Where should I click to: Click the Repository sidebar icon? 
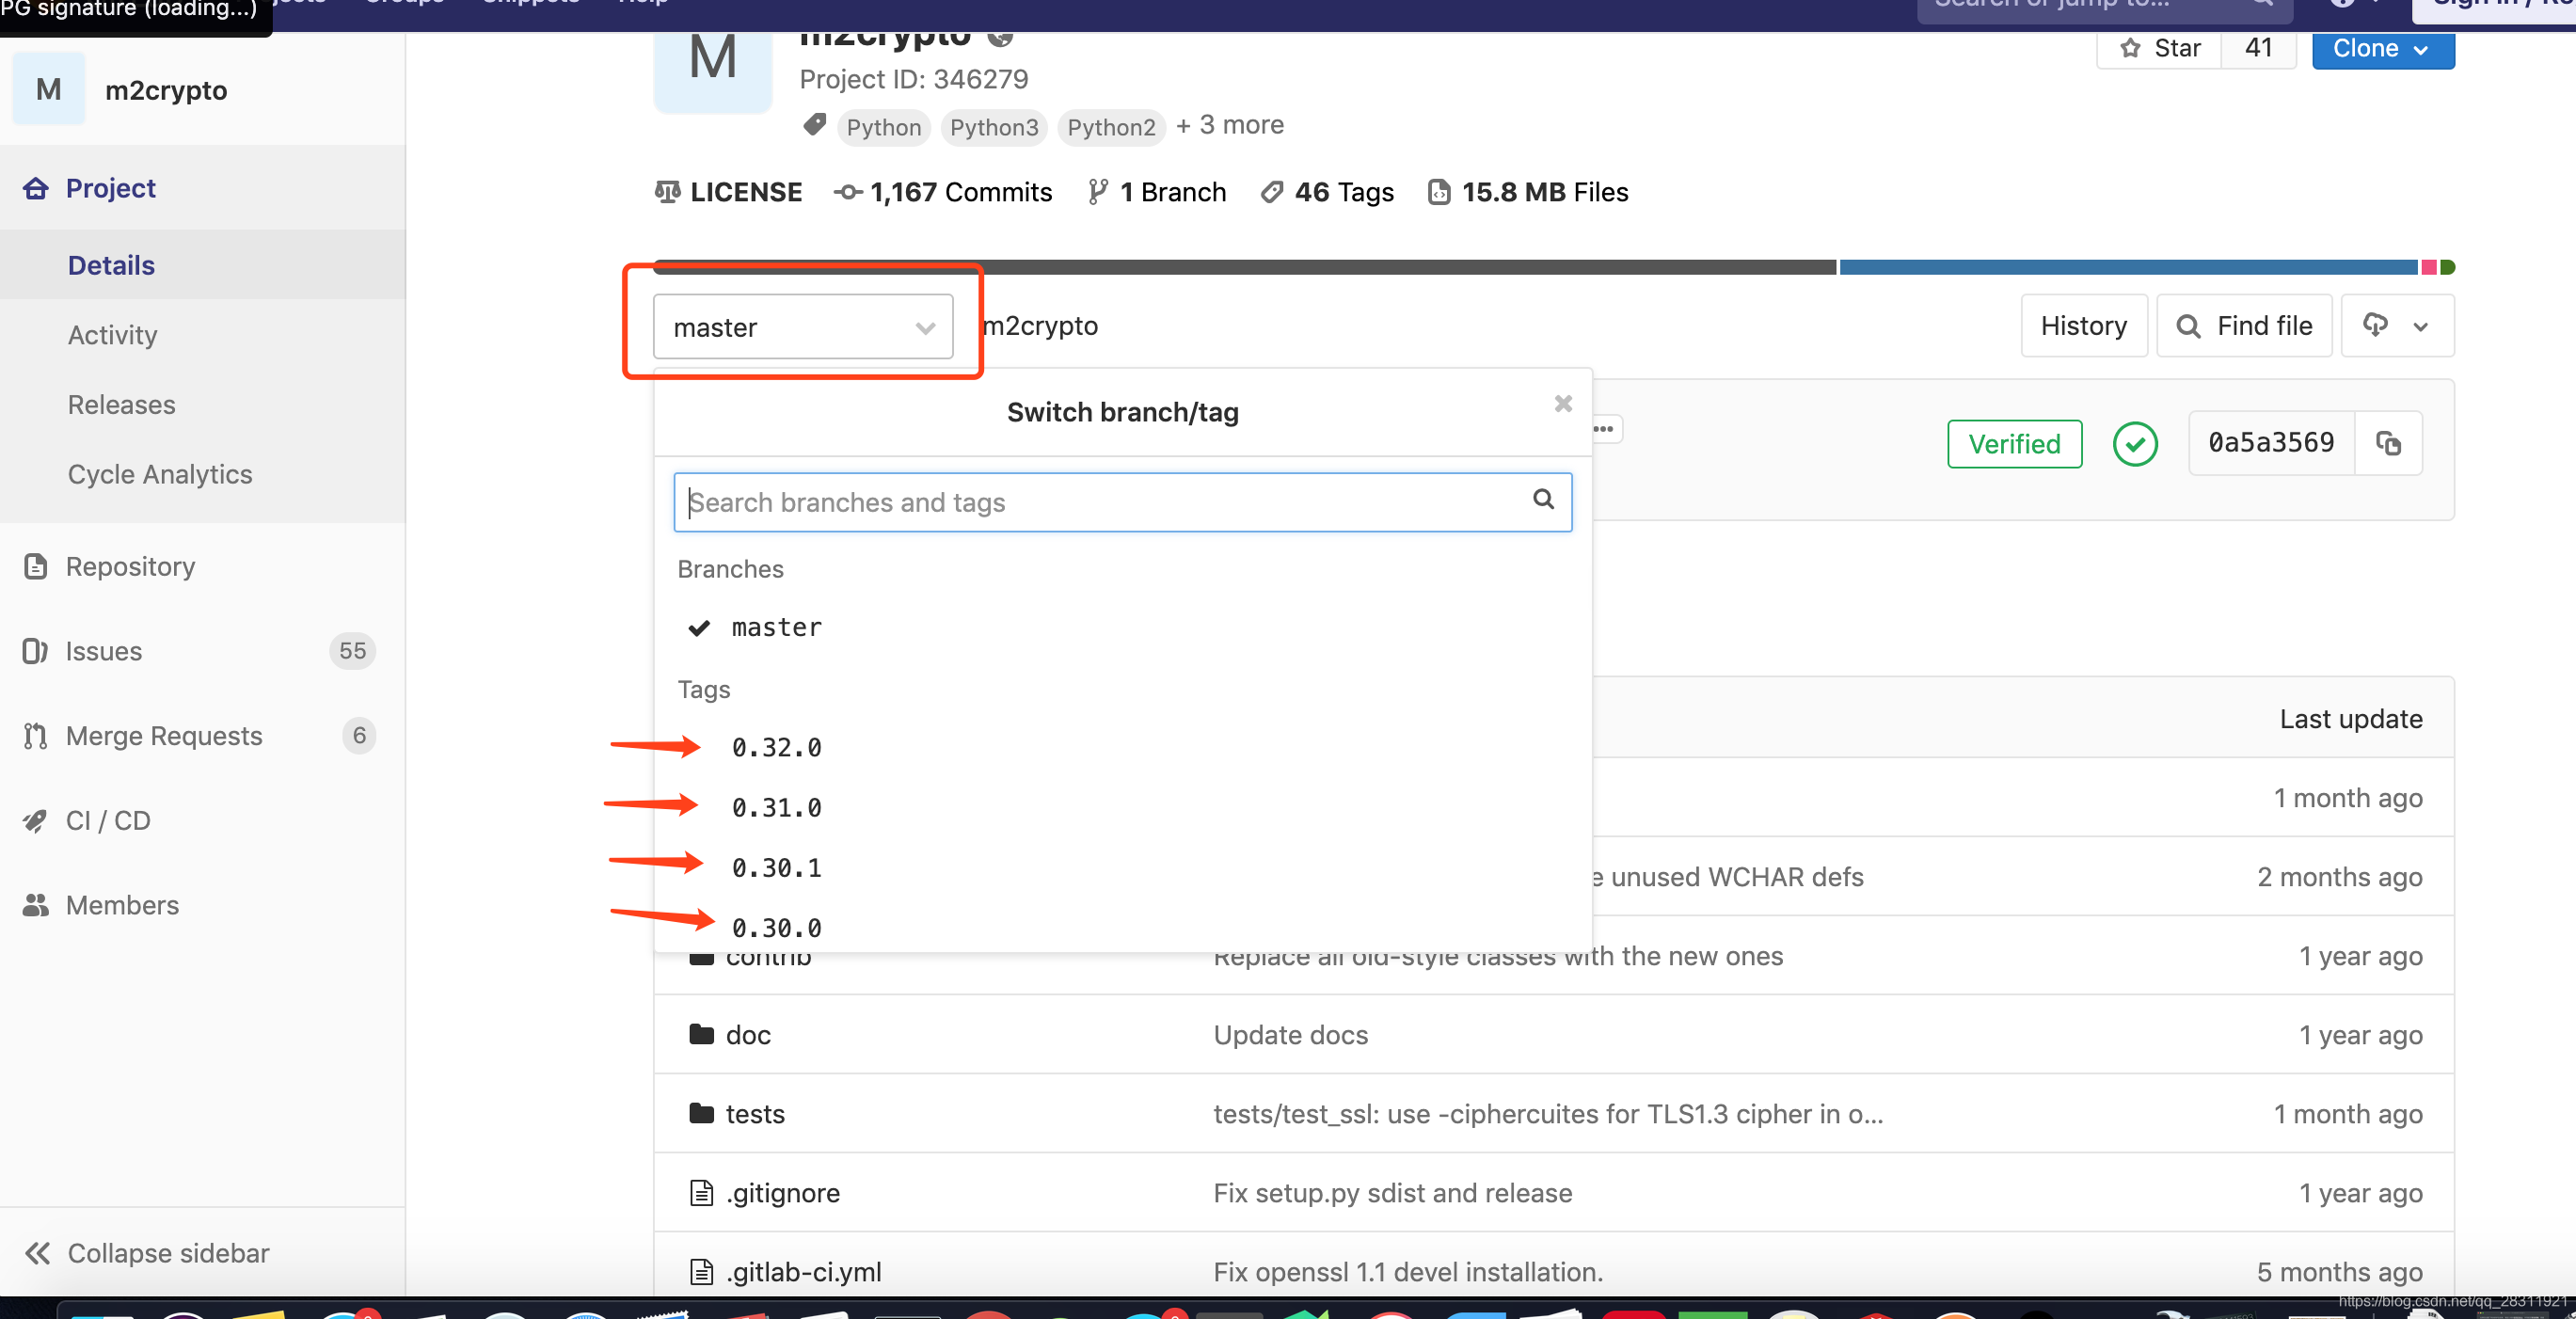point(36,566)
